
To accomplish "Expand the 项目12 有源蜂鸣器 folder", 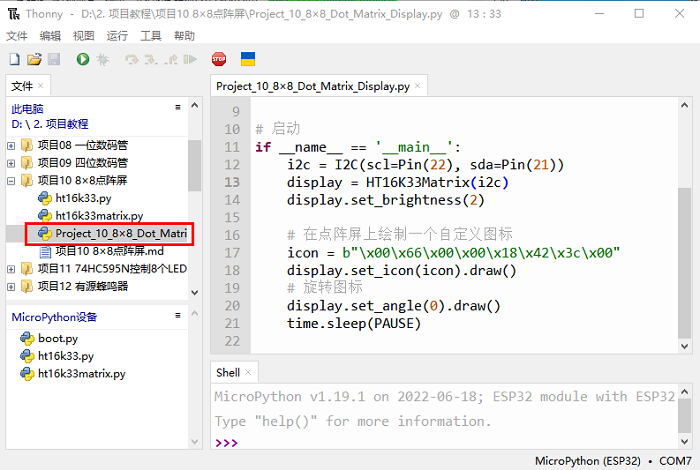I will pyautogui.click(x=11, y=288).
